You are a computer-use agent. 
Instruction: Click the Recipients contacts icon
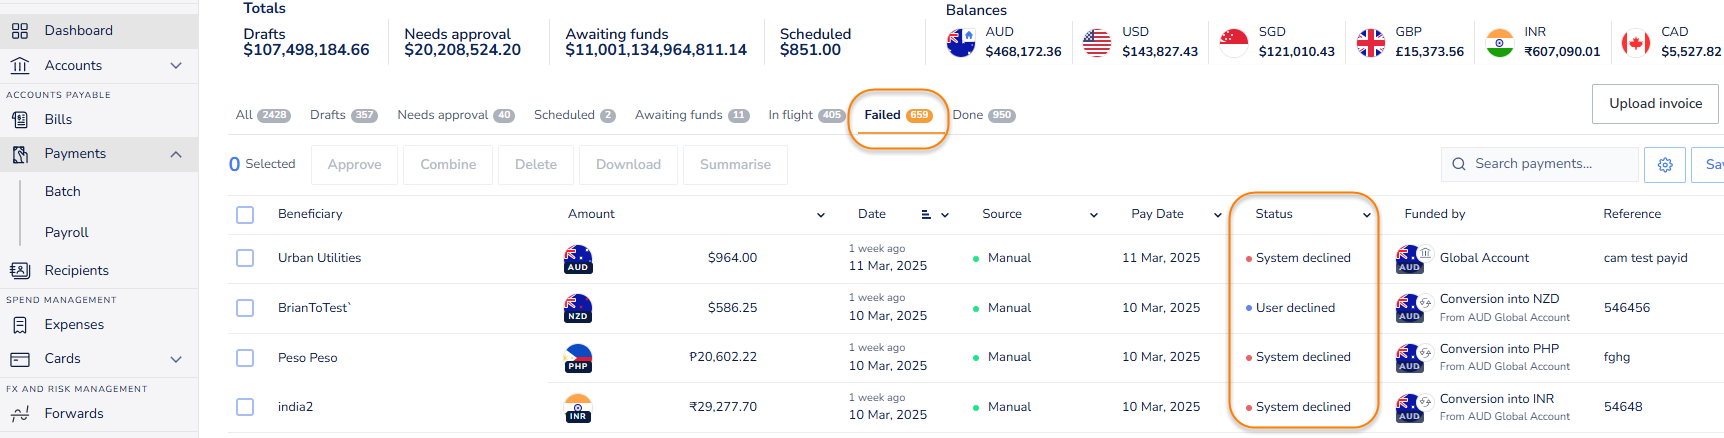point(20,271)
